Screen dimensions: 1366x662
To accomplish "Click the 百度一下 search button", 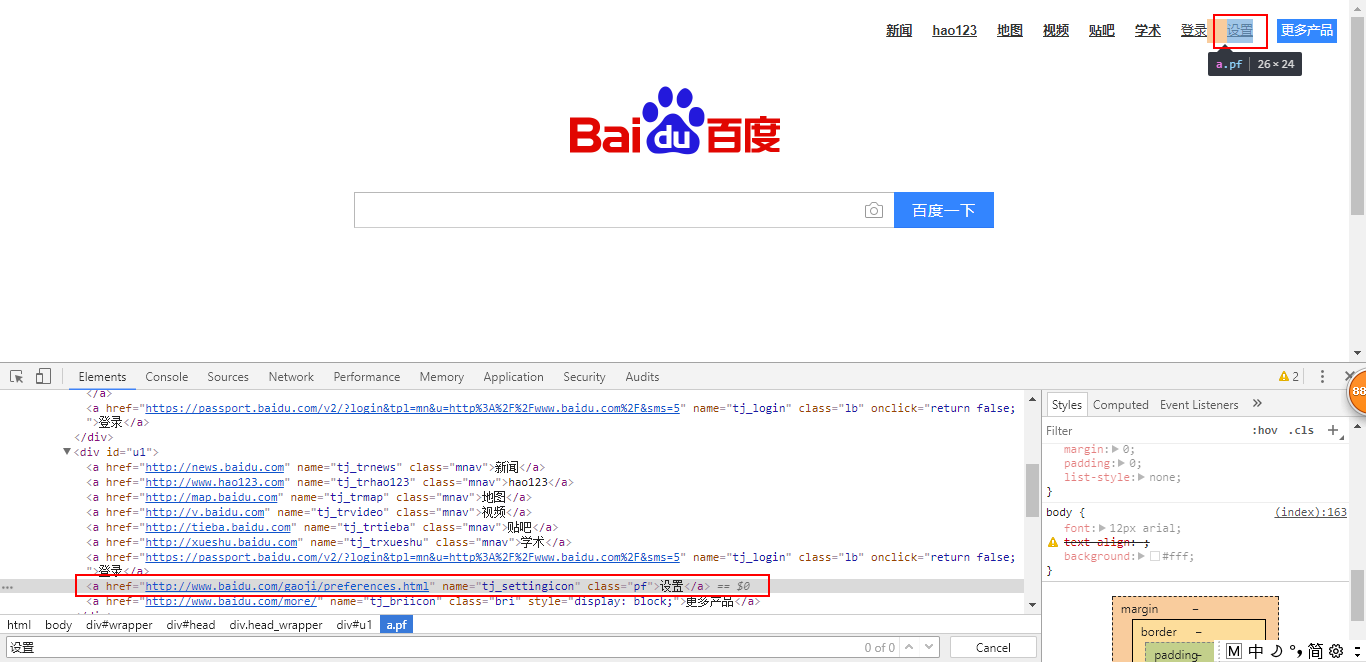I will 944,210.
